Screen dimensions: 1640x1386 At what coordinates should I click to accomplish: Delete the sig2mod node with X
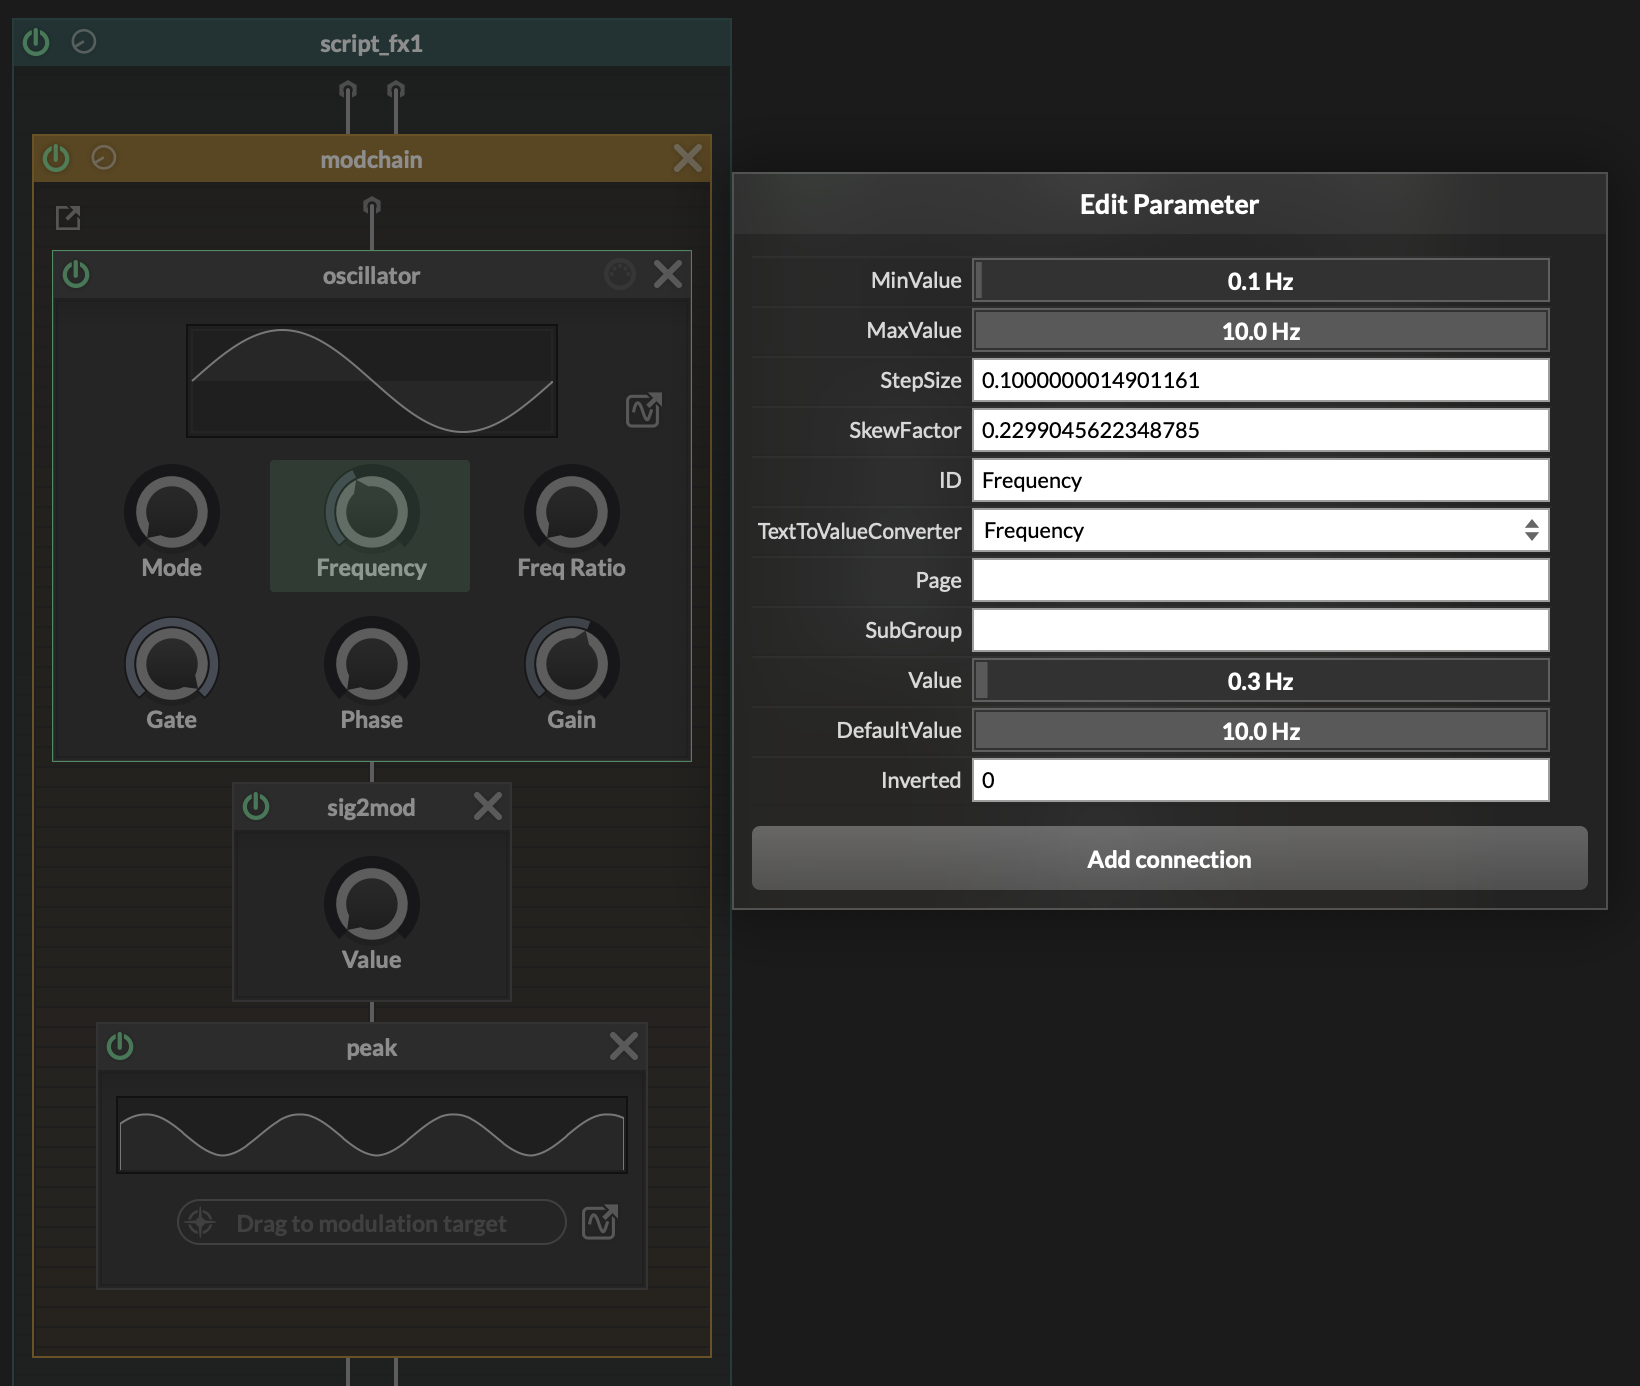pos(488,806)
